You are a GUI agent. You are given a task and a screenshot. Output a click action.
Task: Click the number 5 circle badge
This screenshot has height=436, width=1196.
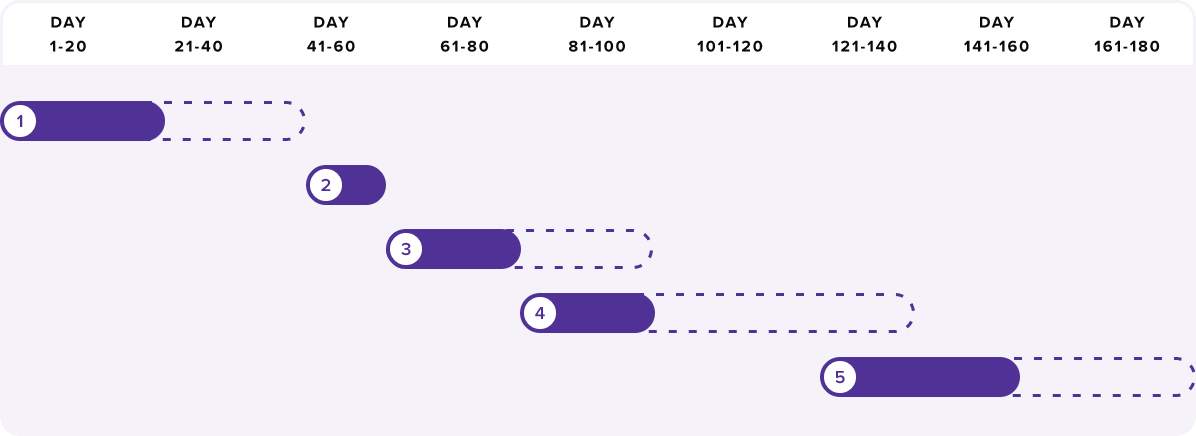[x=840, y=377]
